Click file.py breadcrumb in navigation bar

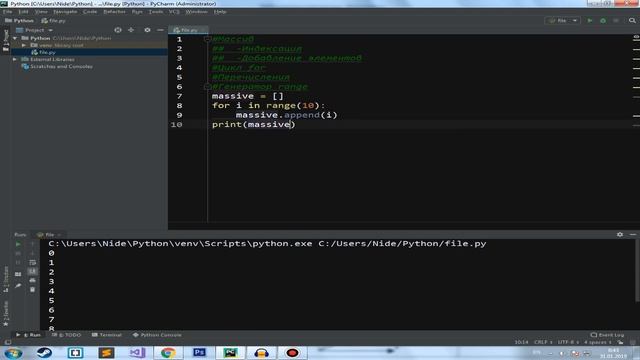point(53,20)
